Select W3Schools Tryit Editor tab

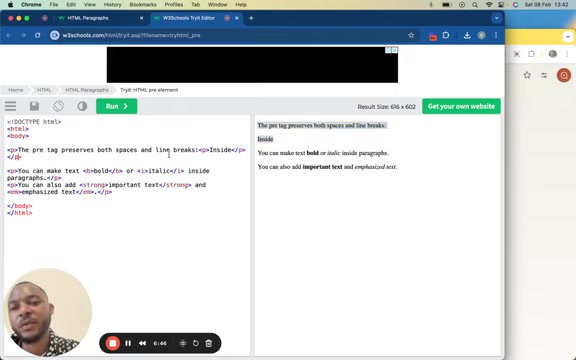tap(189, 18)
